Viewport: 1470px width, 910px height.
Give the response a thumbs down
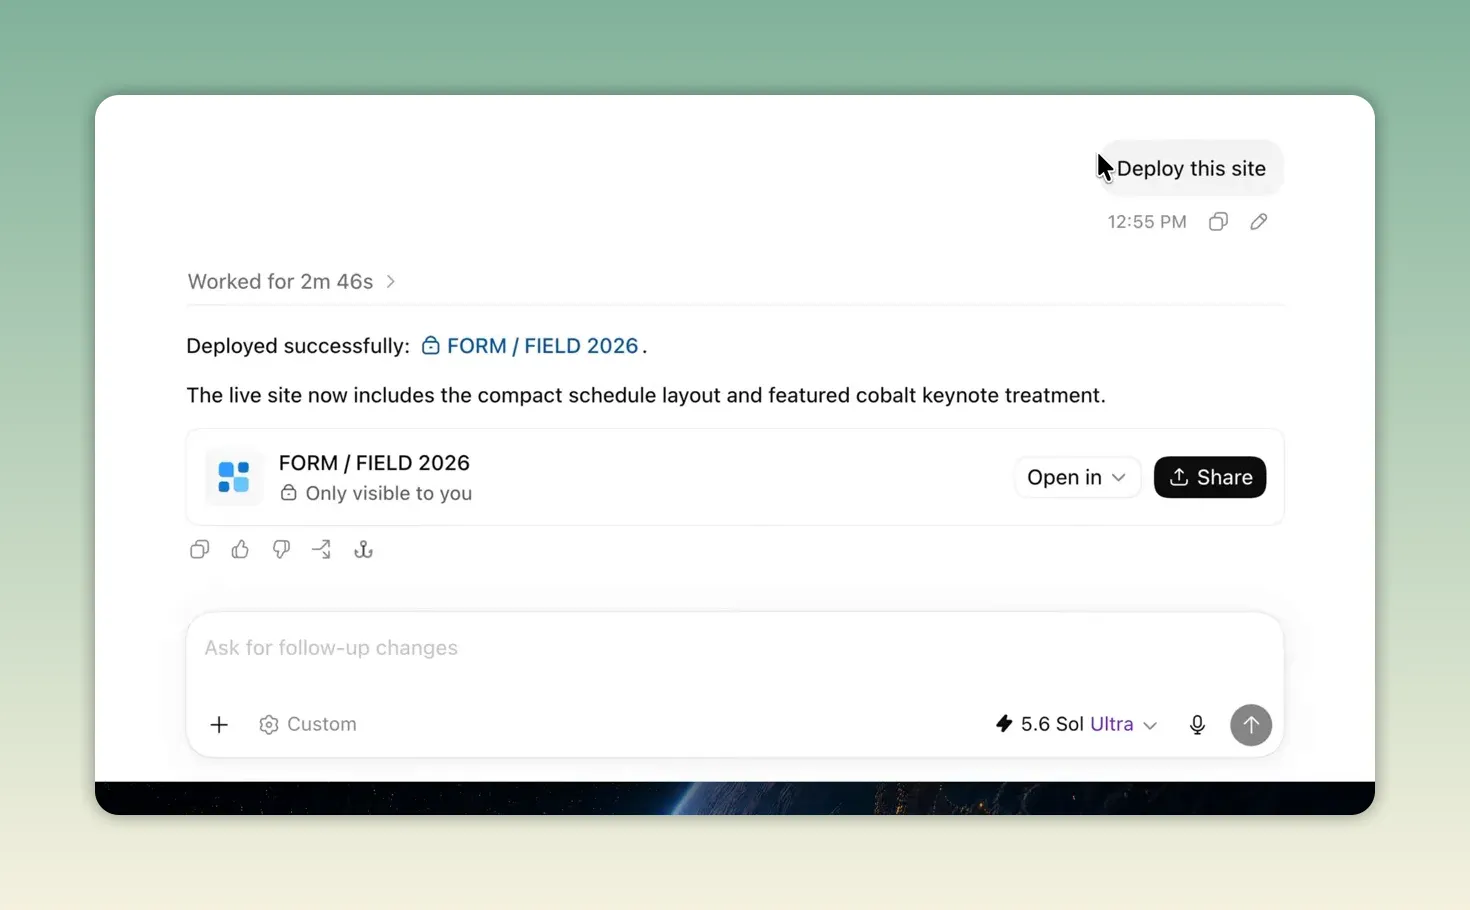tap(281, 549)
